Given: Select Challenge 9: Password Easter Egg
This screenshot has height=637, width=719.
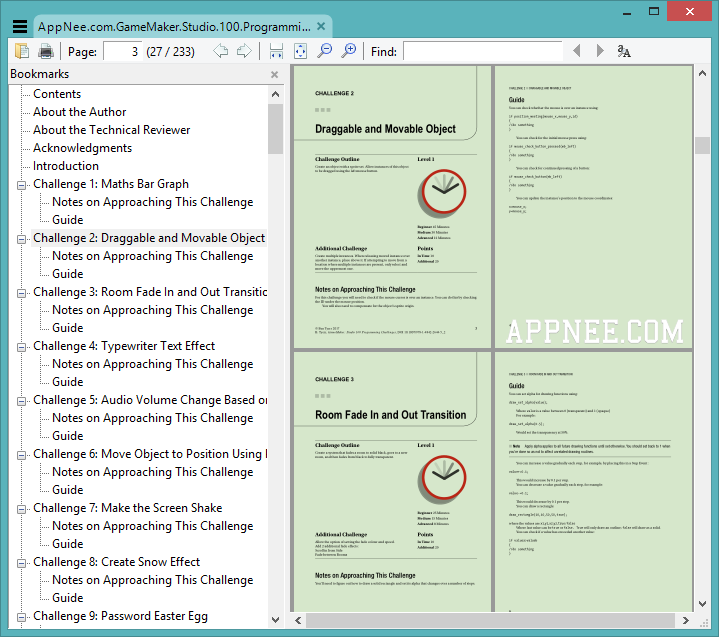Looking at the screenshot, I should (120, 616).
